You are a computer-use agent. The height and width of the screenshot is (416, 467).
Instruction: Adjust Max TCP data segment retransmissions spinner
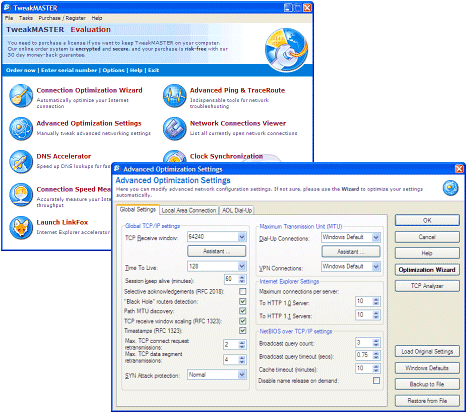point(242,360)
